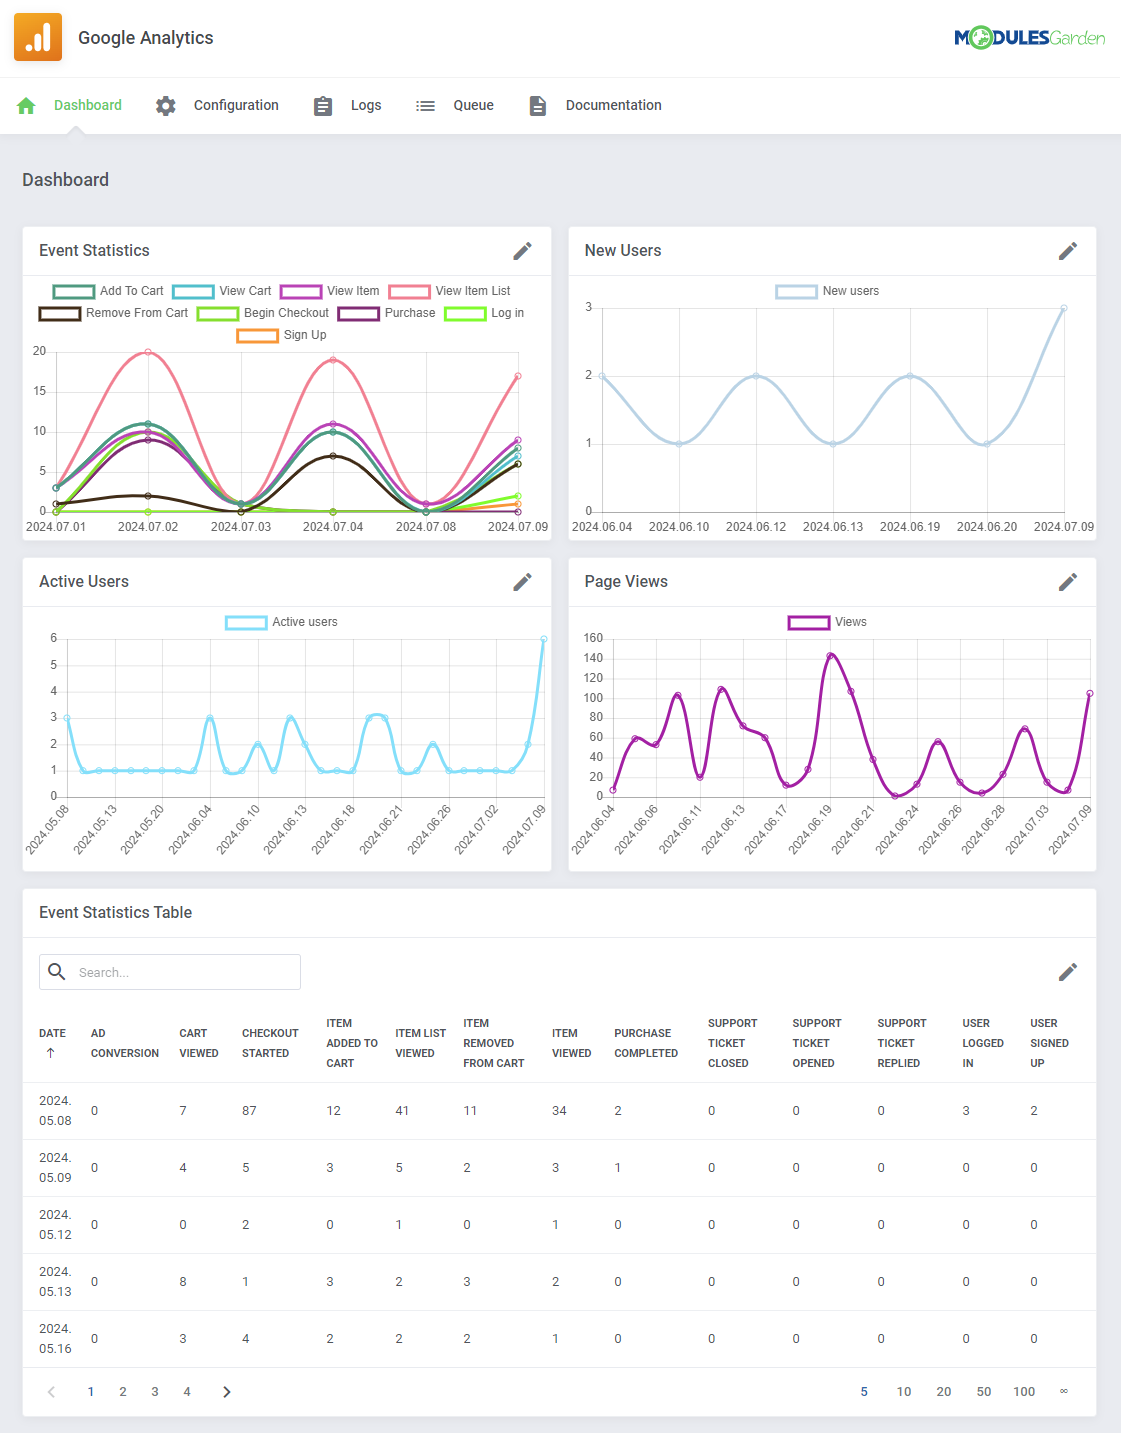Edit the Active Users widget with pencil icon
The height and width of the screenshot is (1433, 1121).
pos(523,582)
